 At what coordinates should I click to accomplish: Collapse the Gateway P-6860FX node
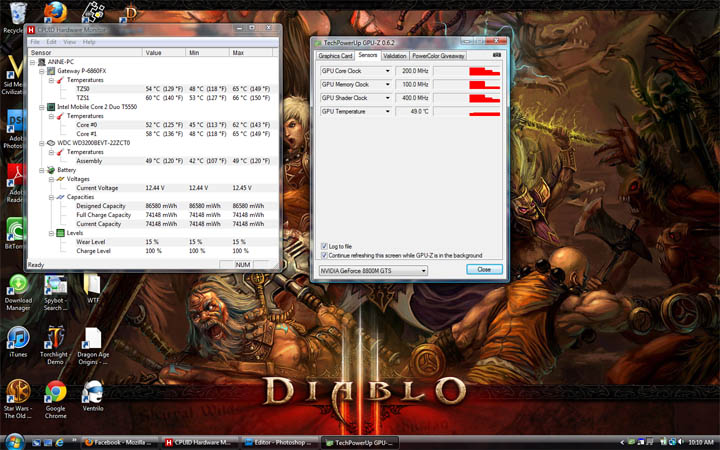coord(42,71)
